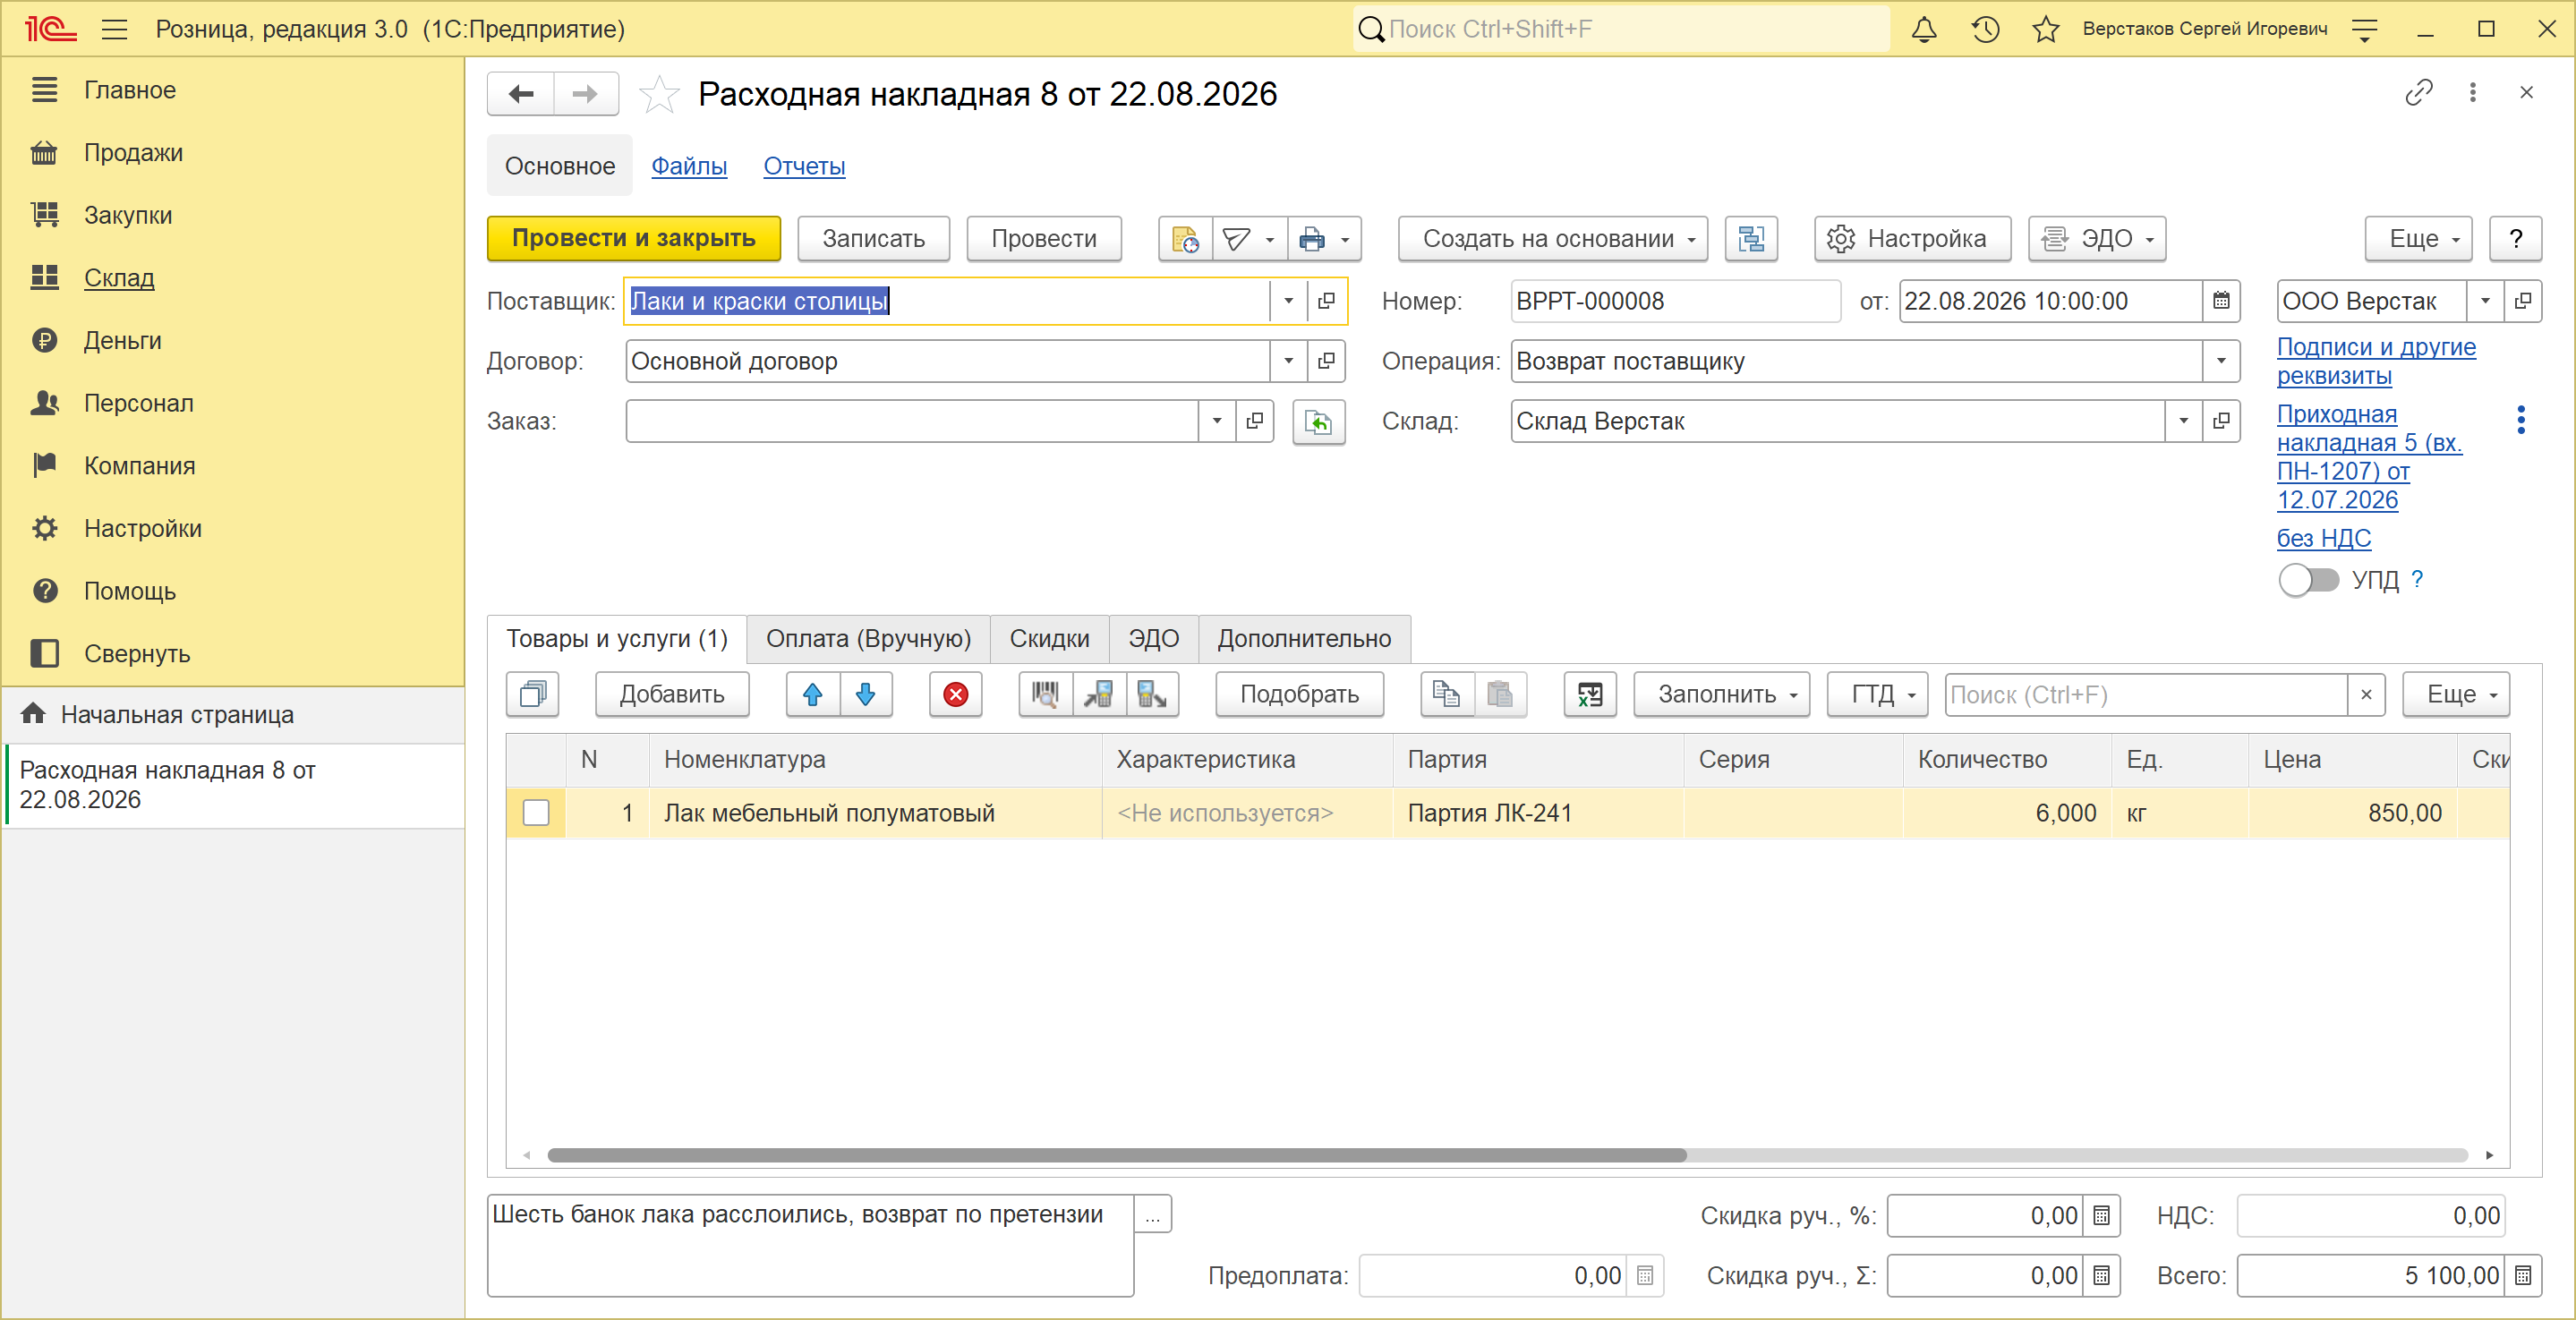
Task: Click the fill-from-order icon beside Заказ
Action: 1318,422
